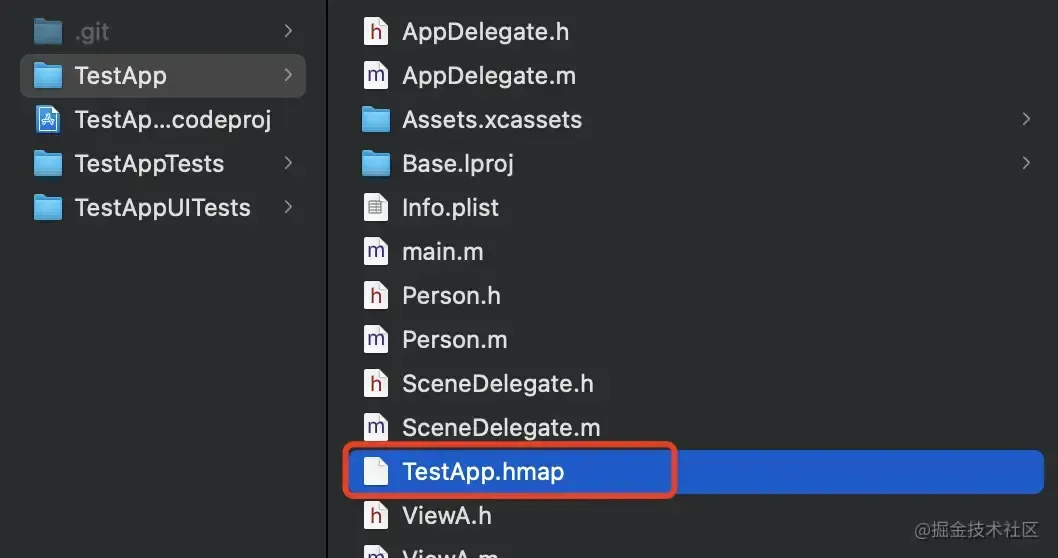Click the Assets.xcassets folder icon
Image resolution: width=1058 pixels, height=558 pixels.
pos(376,120)
